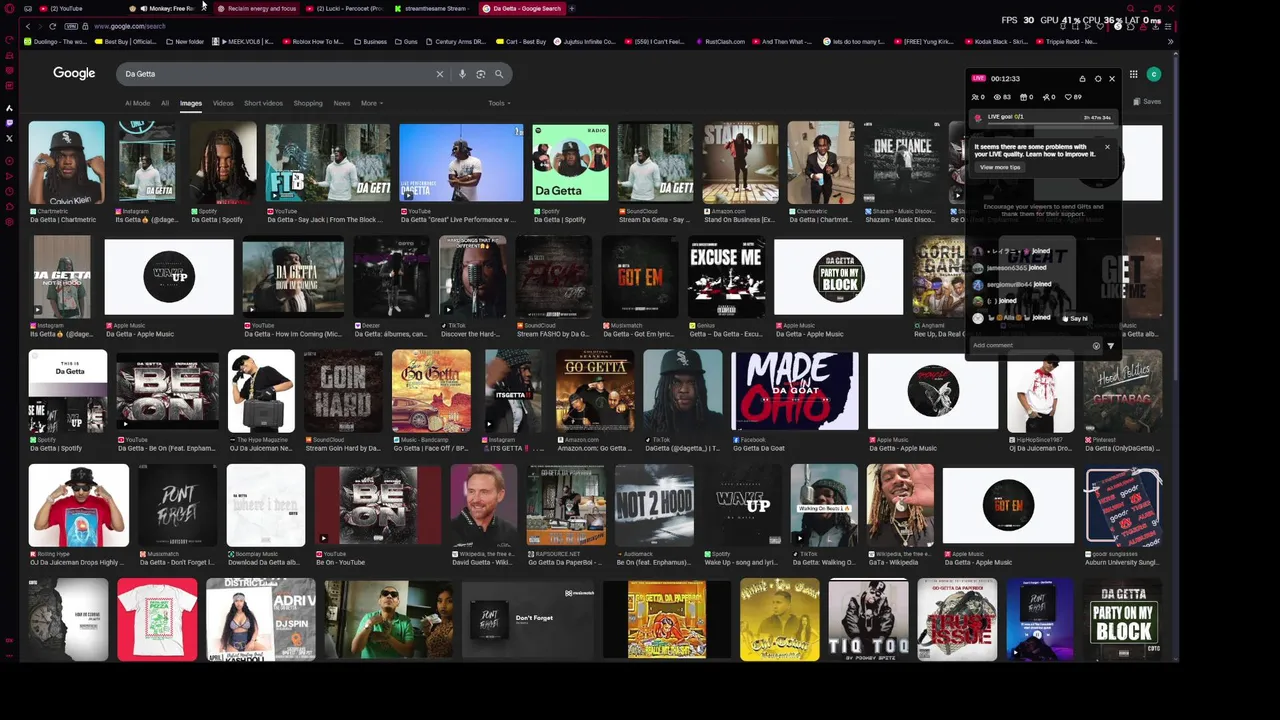
Task: Open the EXCUSE ME Genius image
Action: tap(726, 276)
